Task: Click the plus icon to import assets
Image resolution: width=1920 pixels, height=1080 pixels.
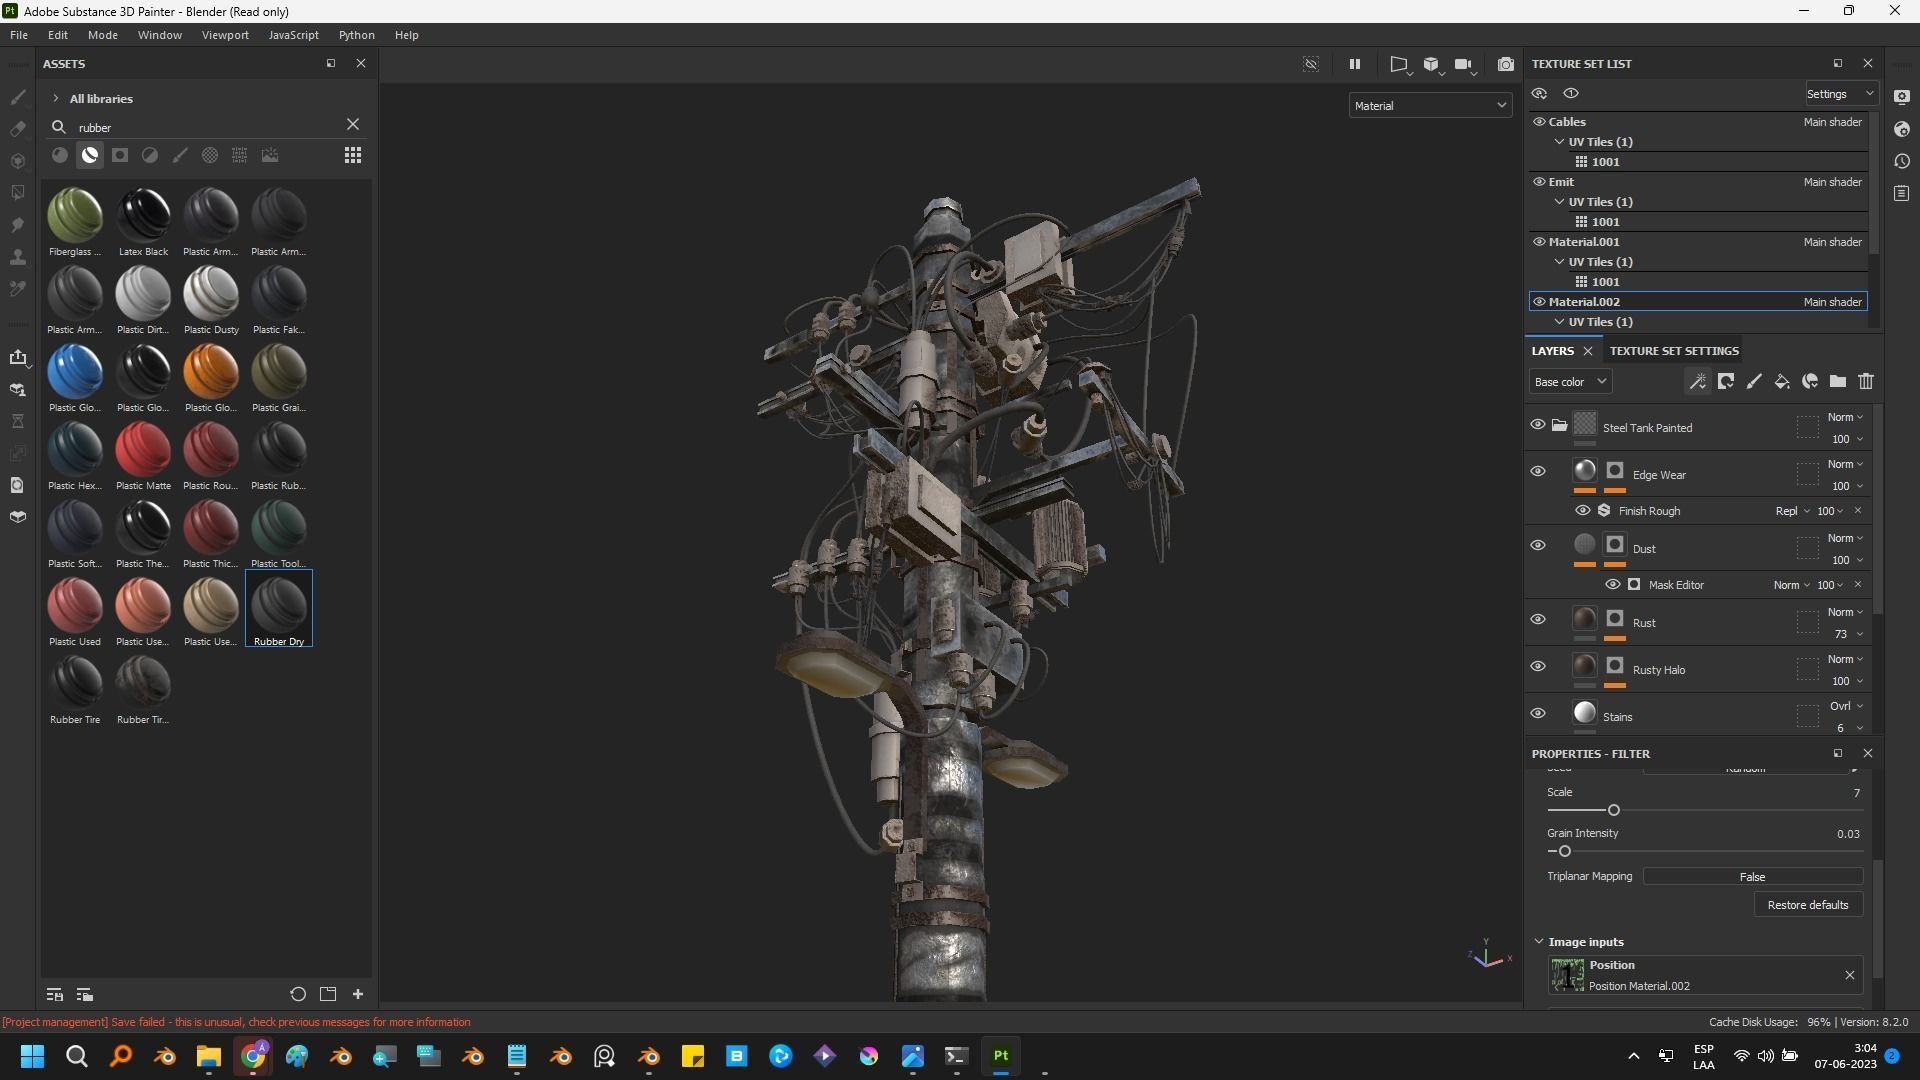Action: pos(358,994)
